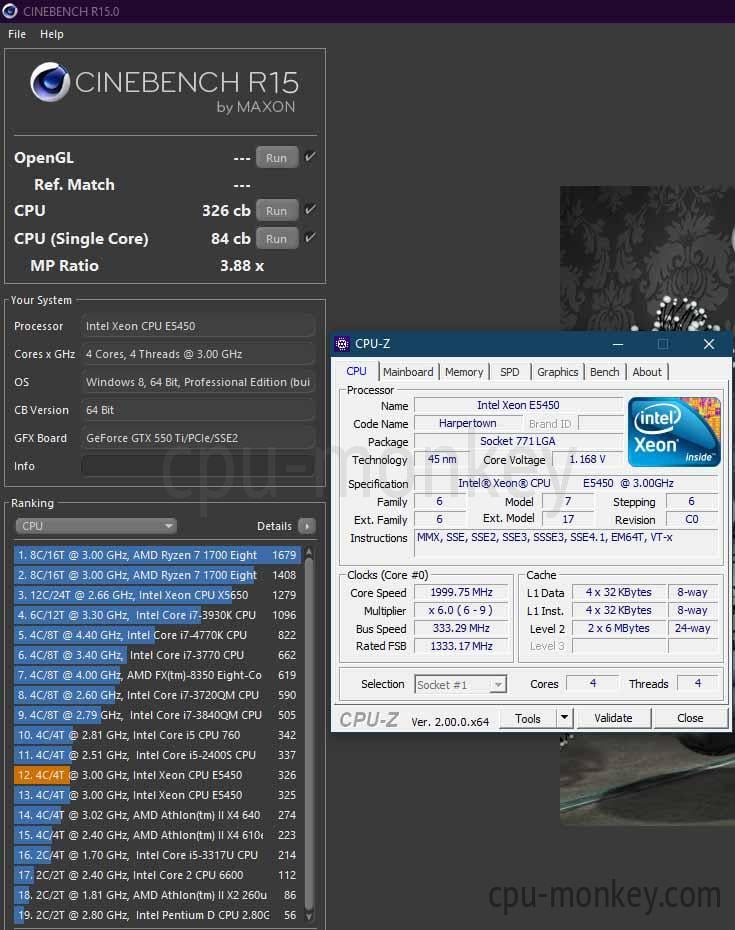Select ranking row Intel Core i7-3770 CPU
Screen dimensions: 735x930
157,655
